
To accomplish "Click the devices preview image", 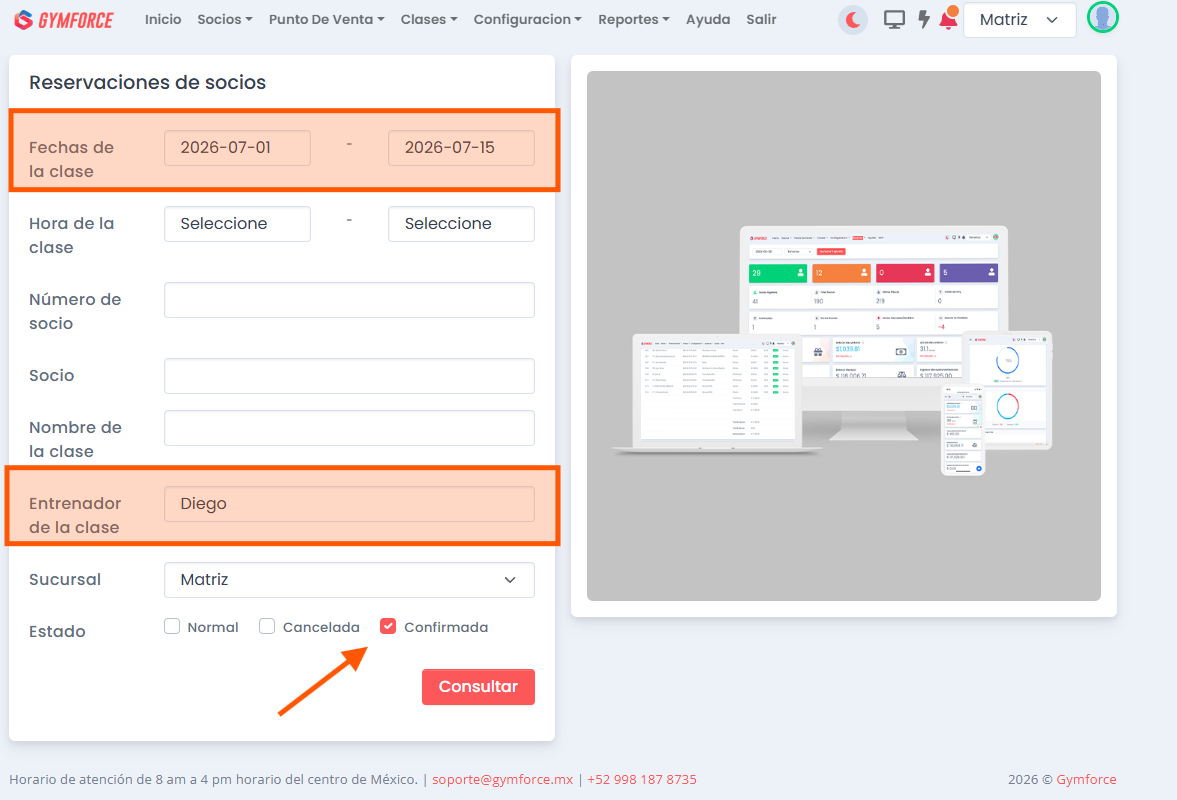I will point(844,335).
